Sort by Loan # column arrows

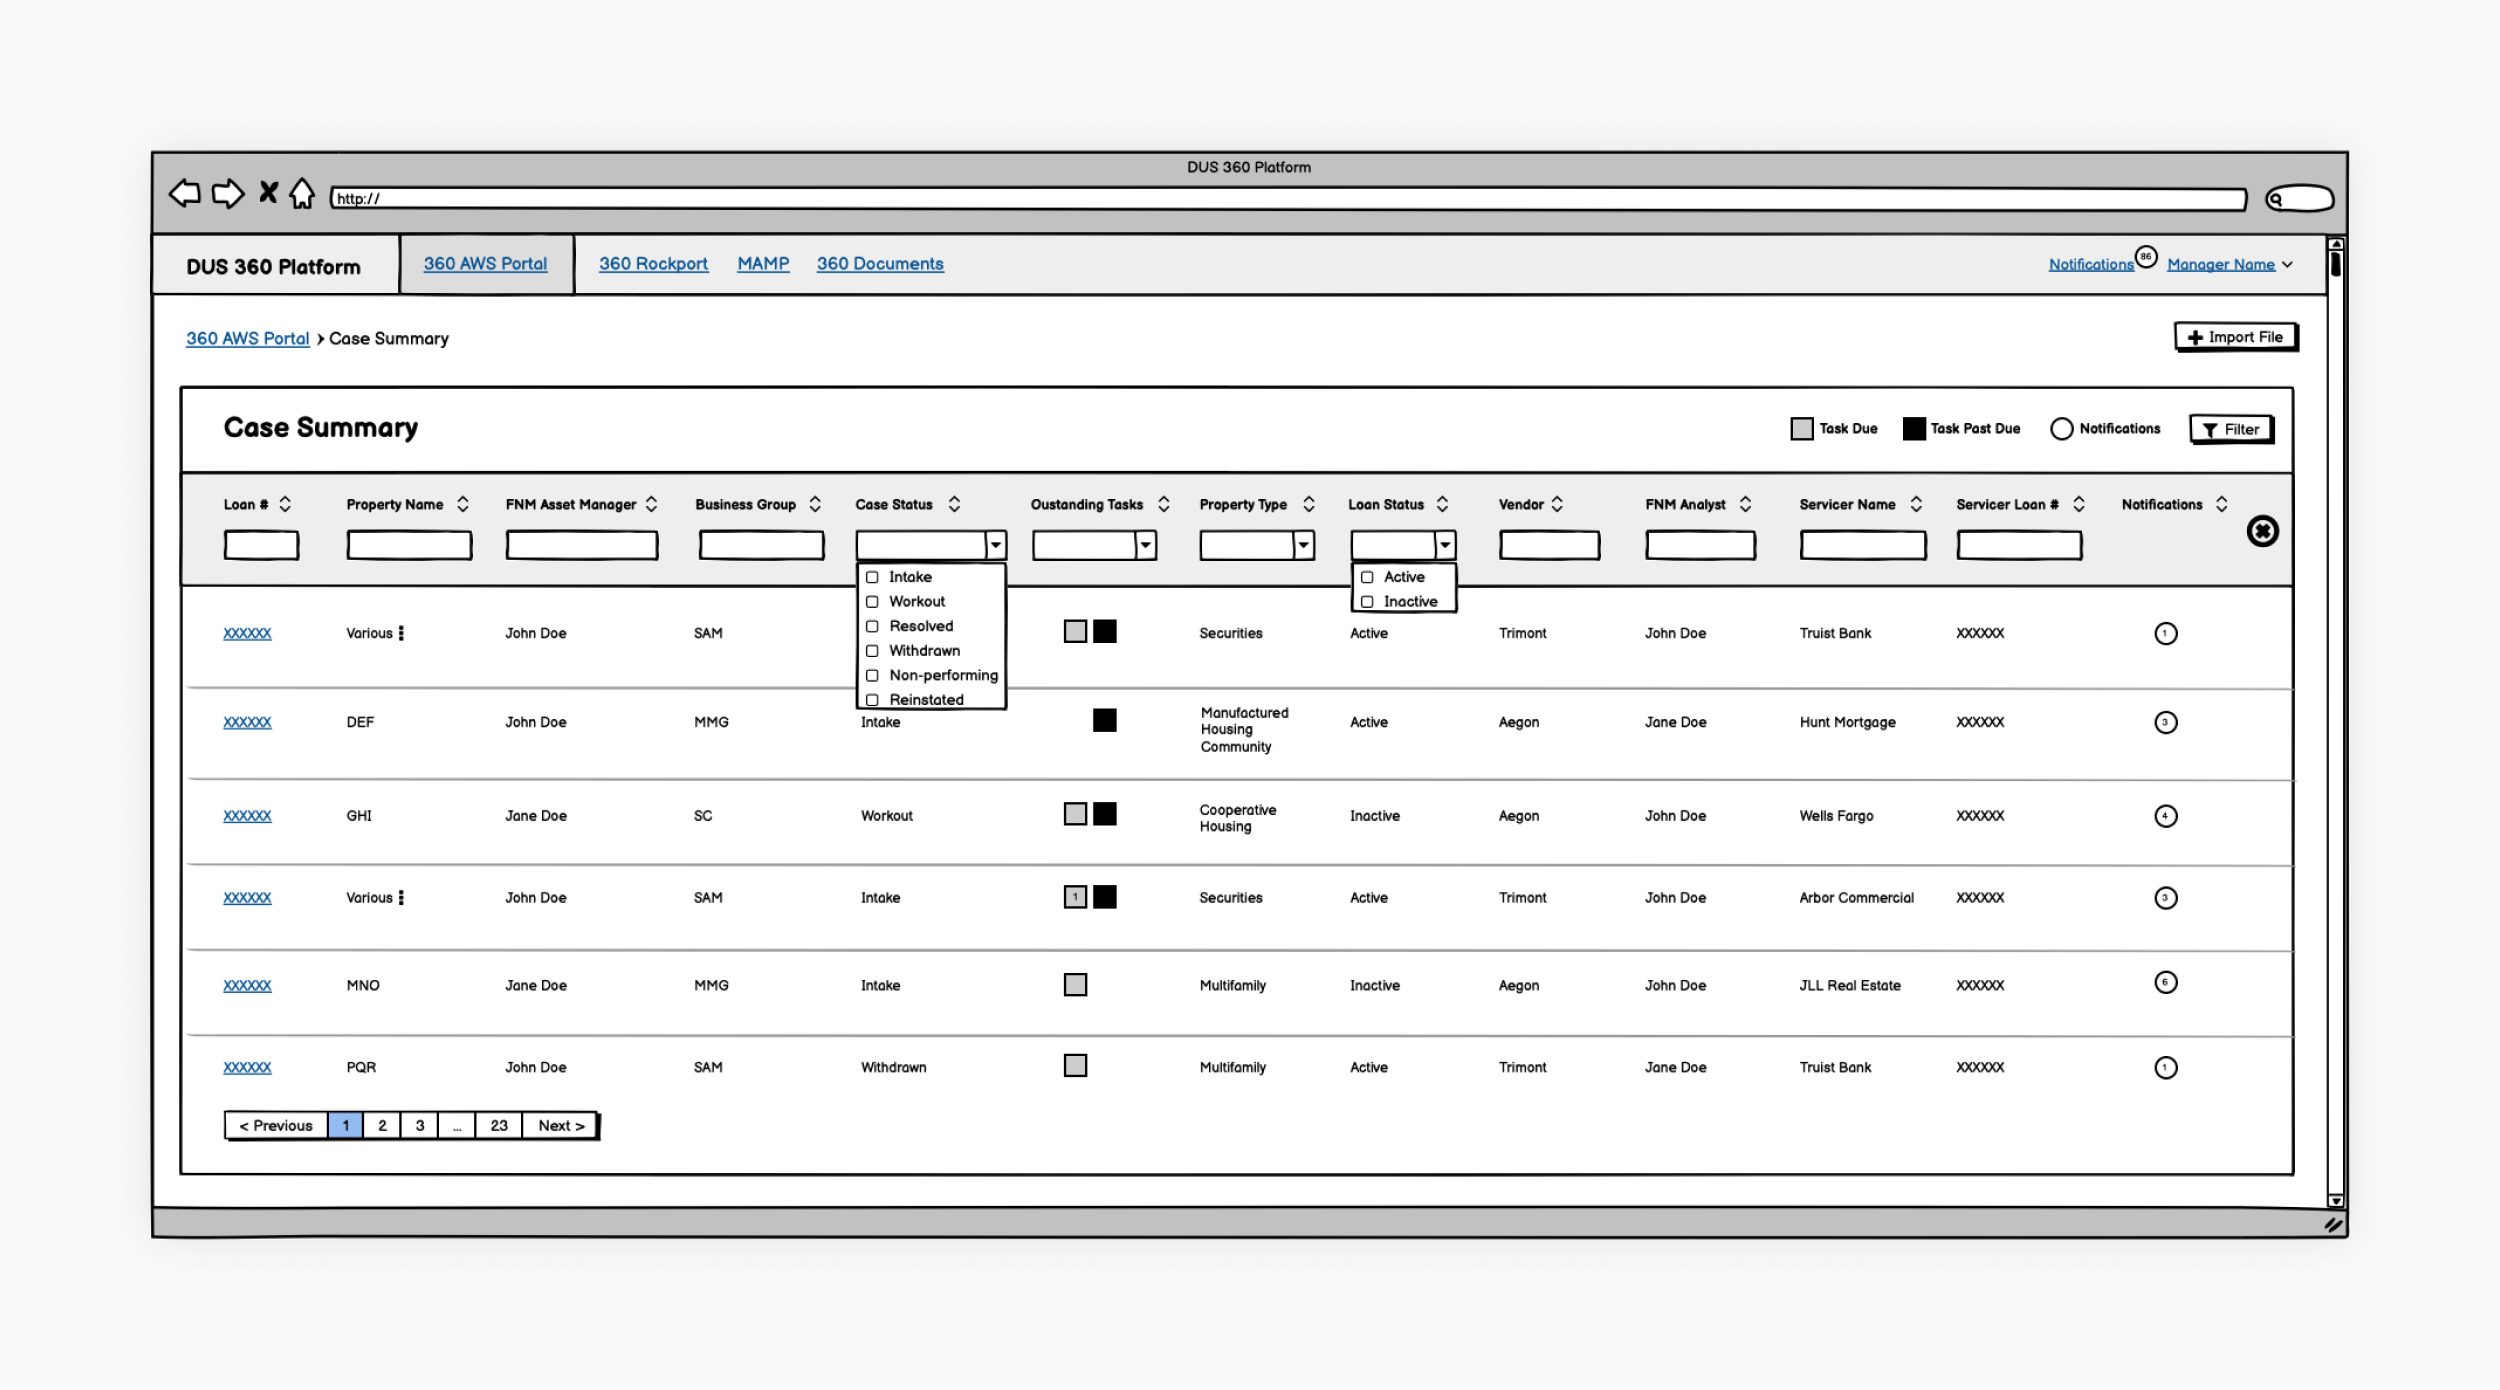point(285,504)
